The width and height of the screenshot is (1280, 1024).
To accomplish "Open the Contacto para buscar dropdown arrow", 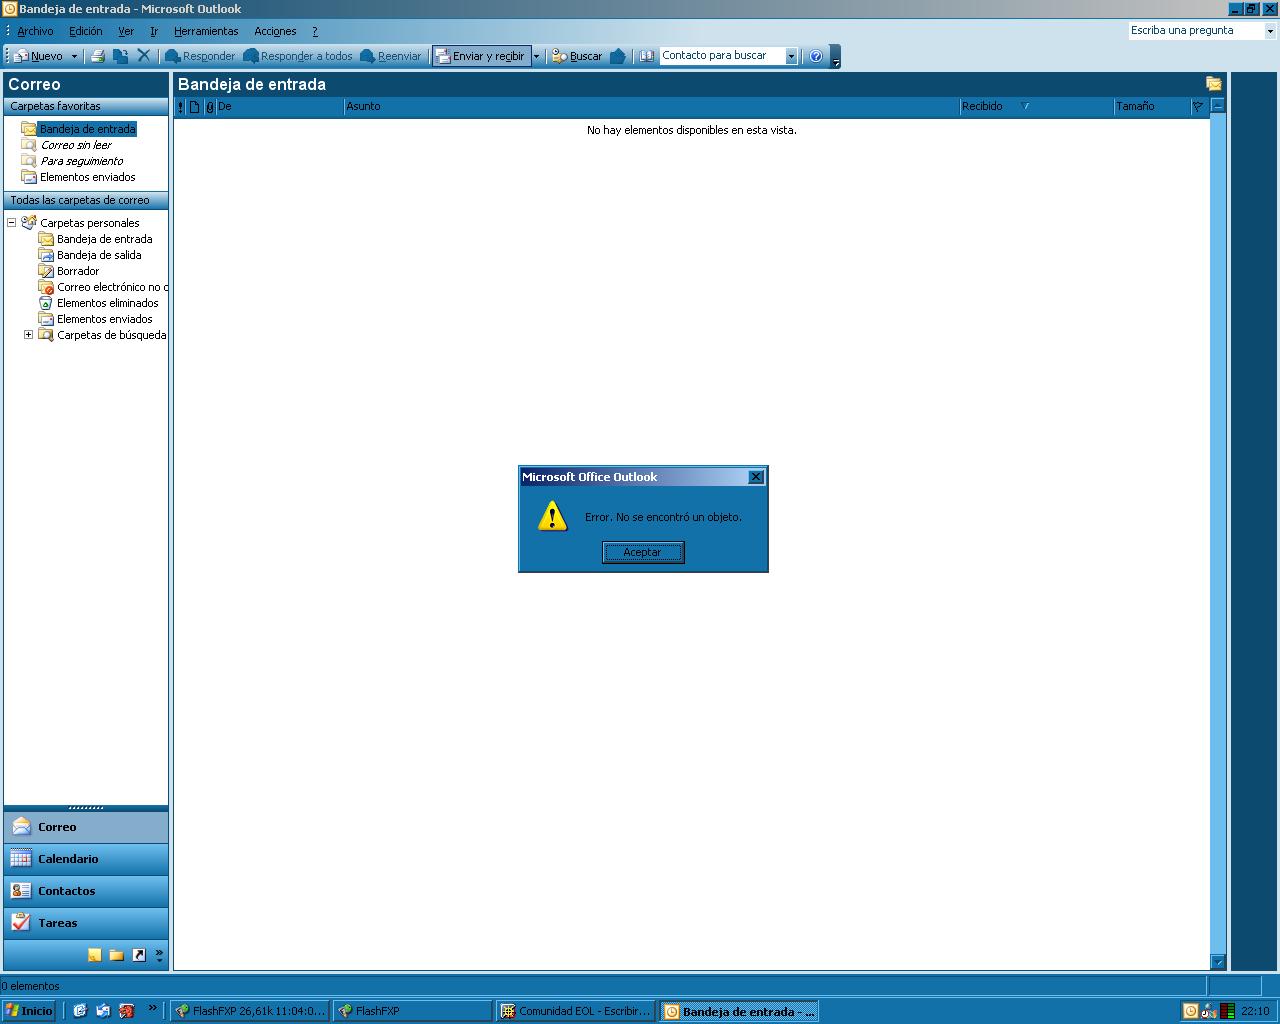I will [x=791, y=56].
